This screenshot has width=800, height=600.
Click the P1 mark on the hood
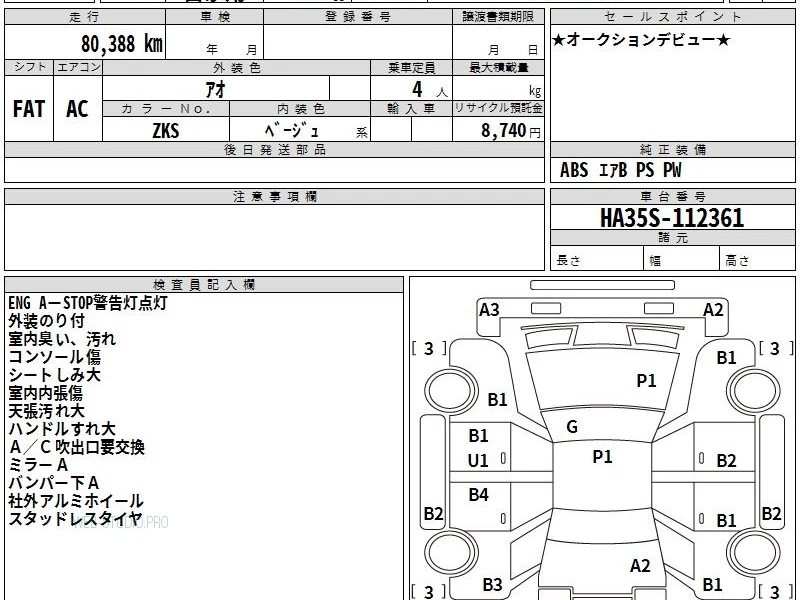[x=646, y=381]
